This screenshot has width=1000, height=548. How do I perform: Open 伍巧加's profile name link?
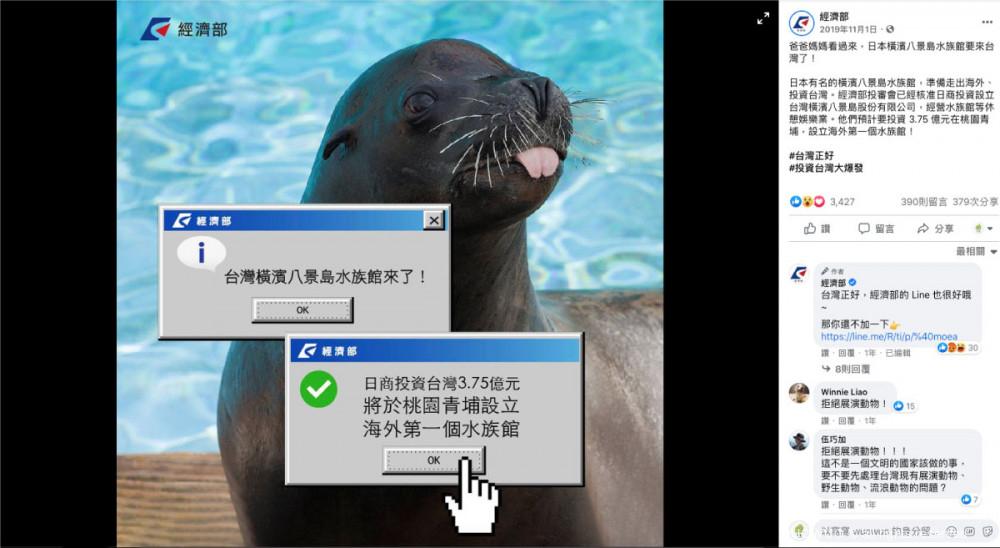(x=834, y=440)
